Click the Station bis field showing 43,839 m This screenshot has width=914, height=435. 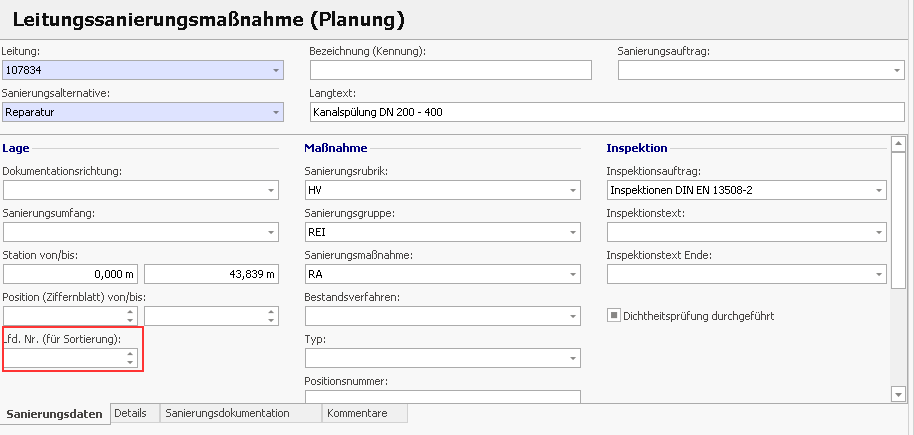coord(212,274)
